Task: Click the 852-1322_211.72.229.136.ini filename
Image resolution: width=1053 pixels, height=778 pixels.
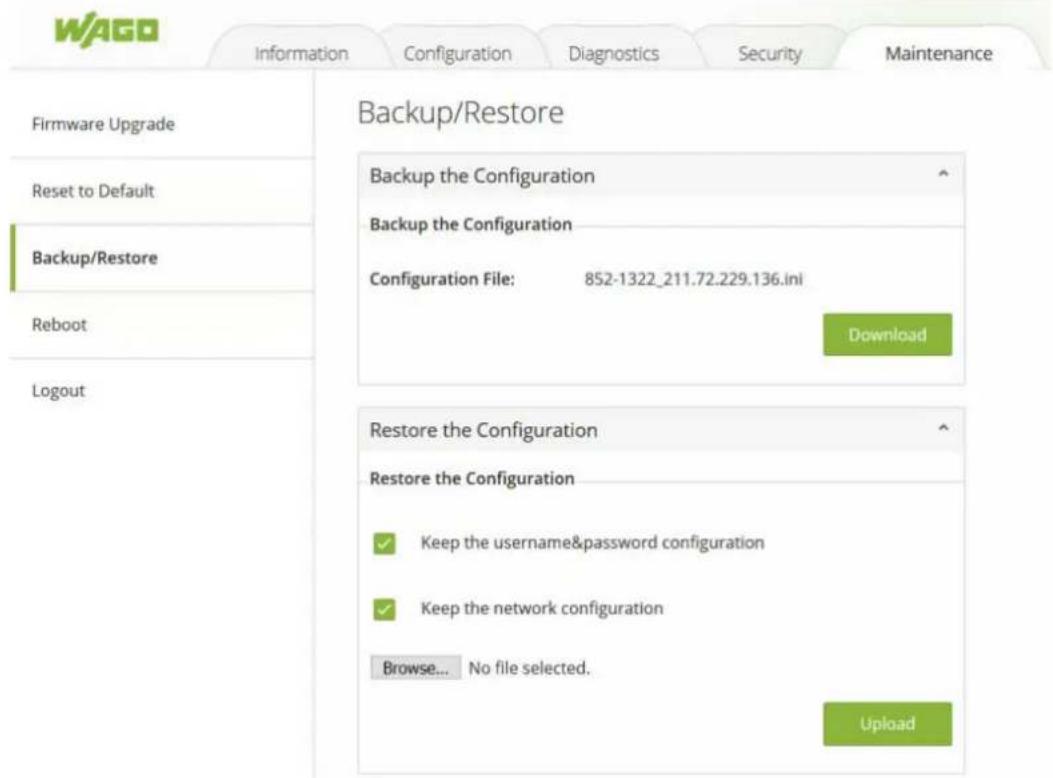Action: [x=693, y=279]
